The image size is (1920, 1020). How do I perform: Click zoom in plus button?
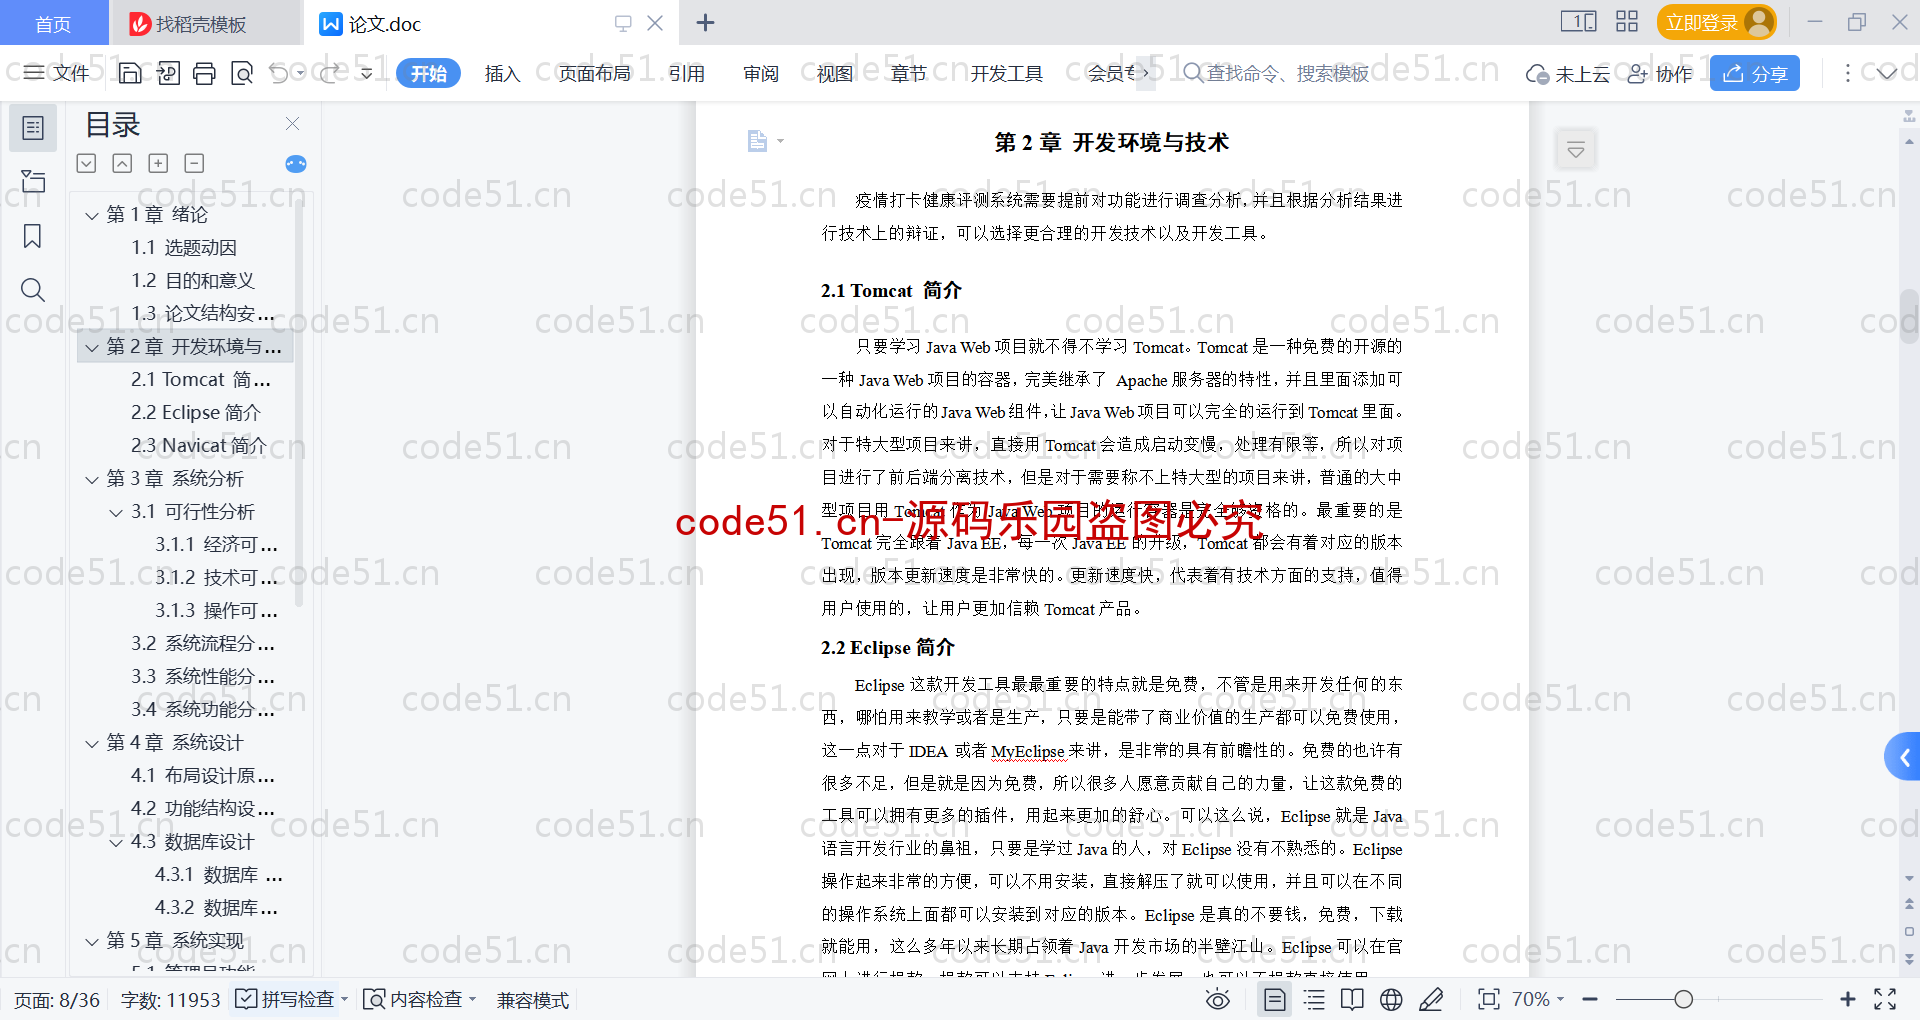(x=1847, y=999)
